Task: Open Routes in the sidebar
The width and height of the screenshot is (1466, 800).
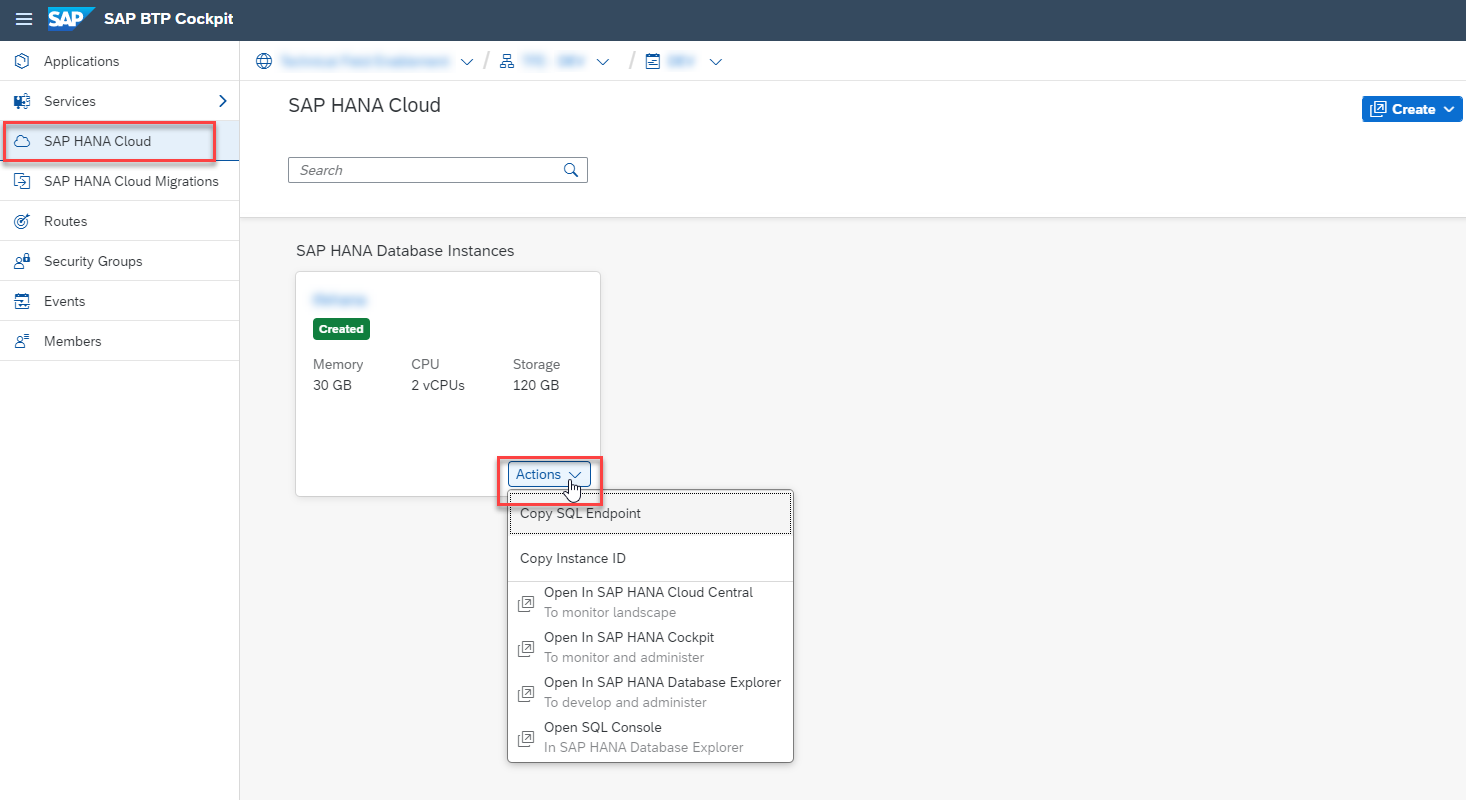Action: (x=119, y=221)
